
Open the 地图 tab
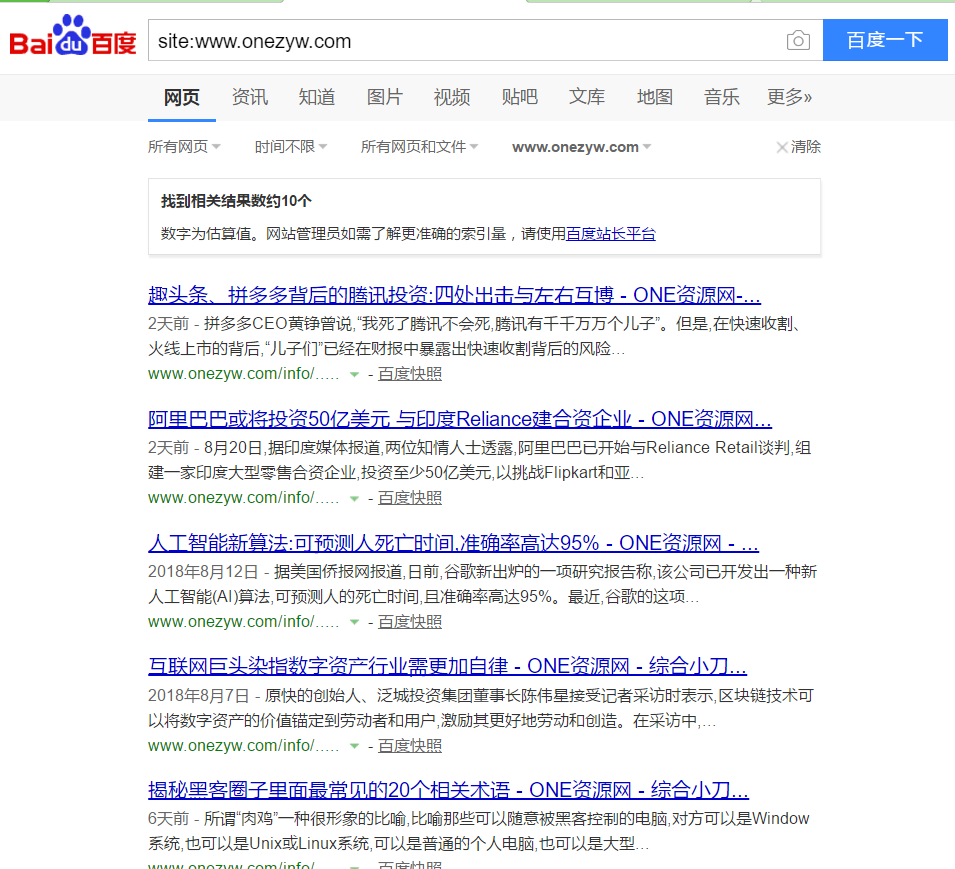655,97
